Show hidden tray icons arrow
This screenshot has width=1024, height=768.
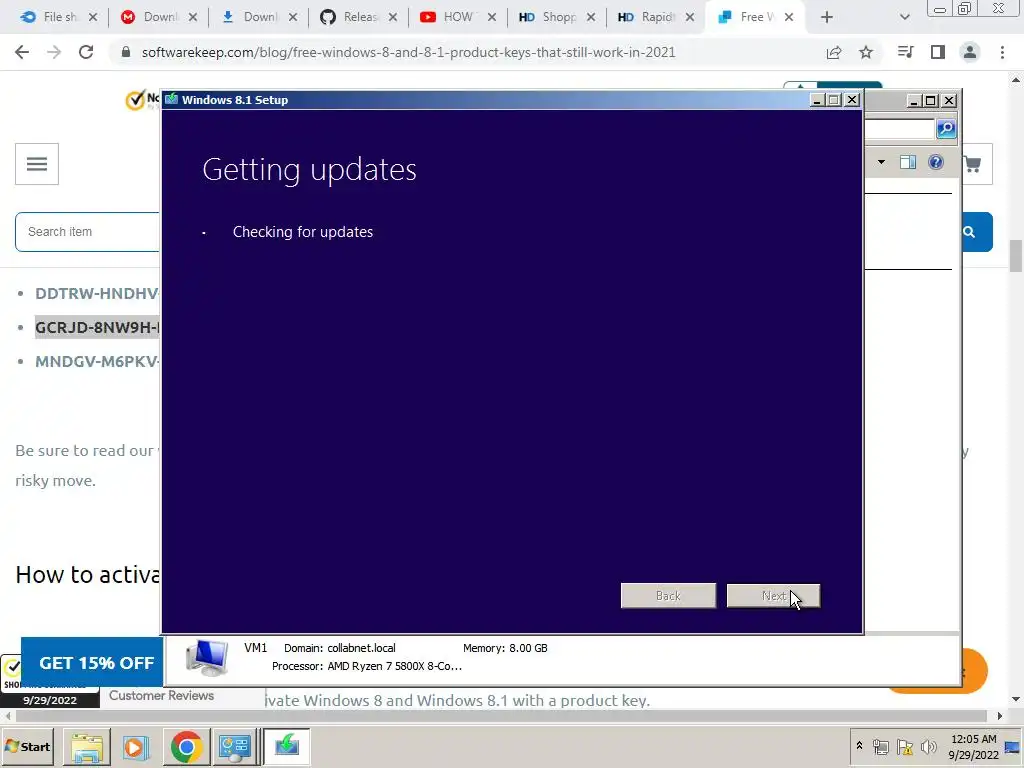click(x=859, y=746)
